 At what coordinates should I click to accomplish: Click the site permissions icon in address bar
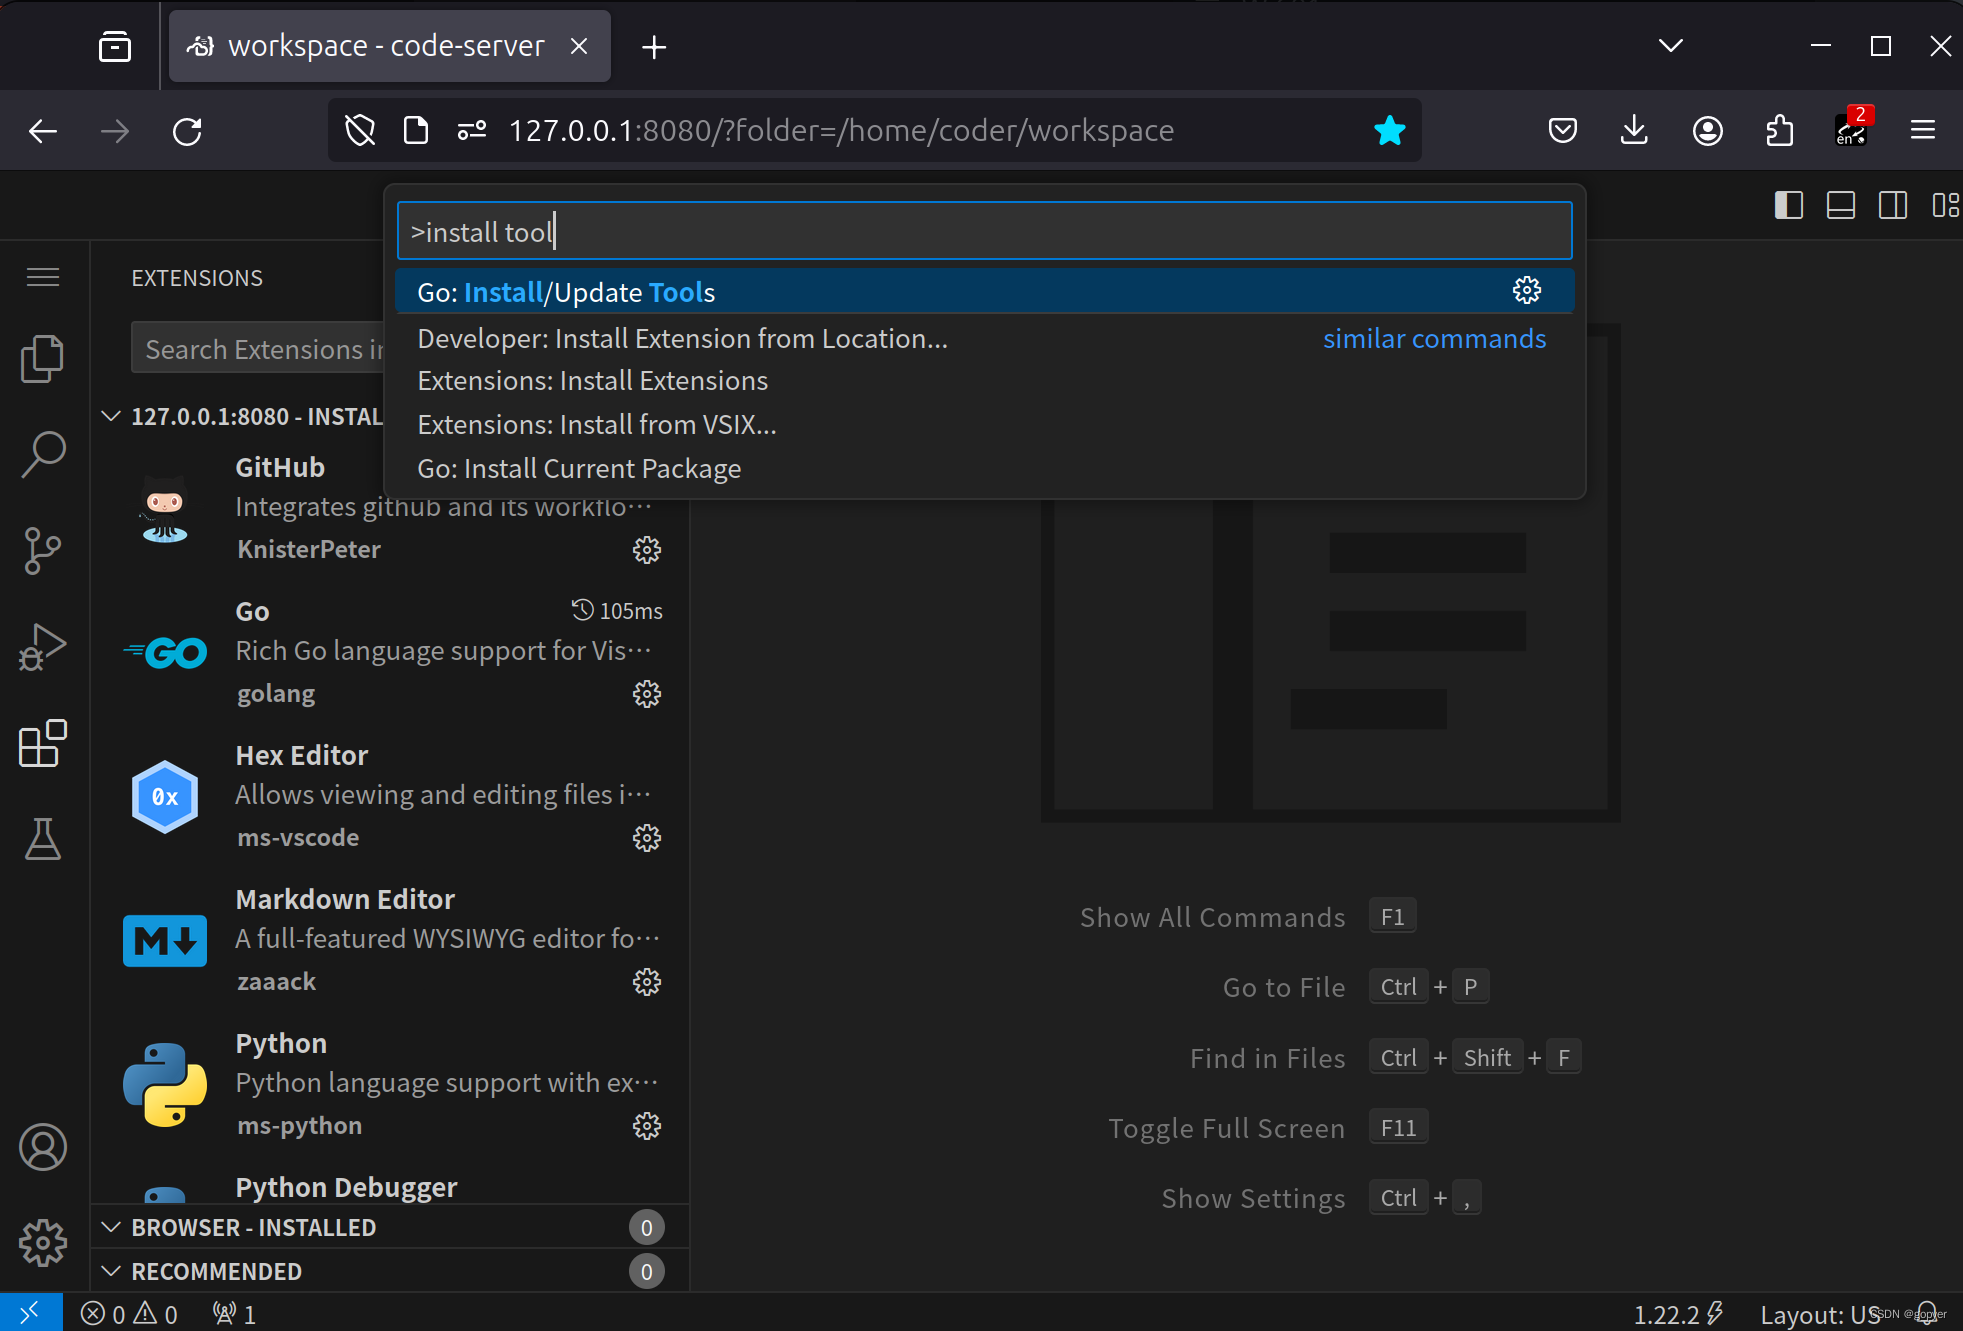[472, 130]
